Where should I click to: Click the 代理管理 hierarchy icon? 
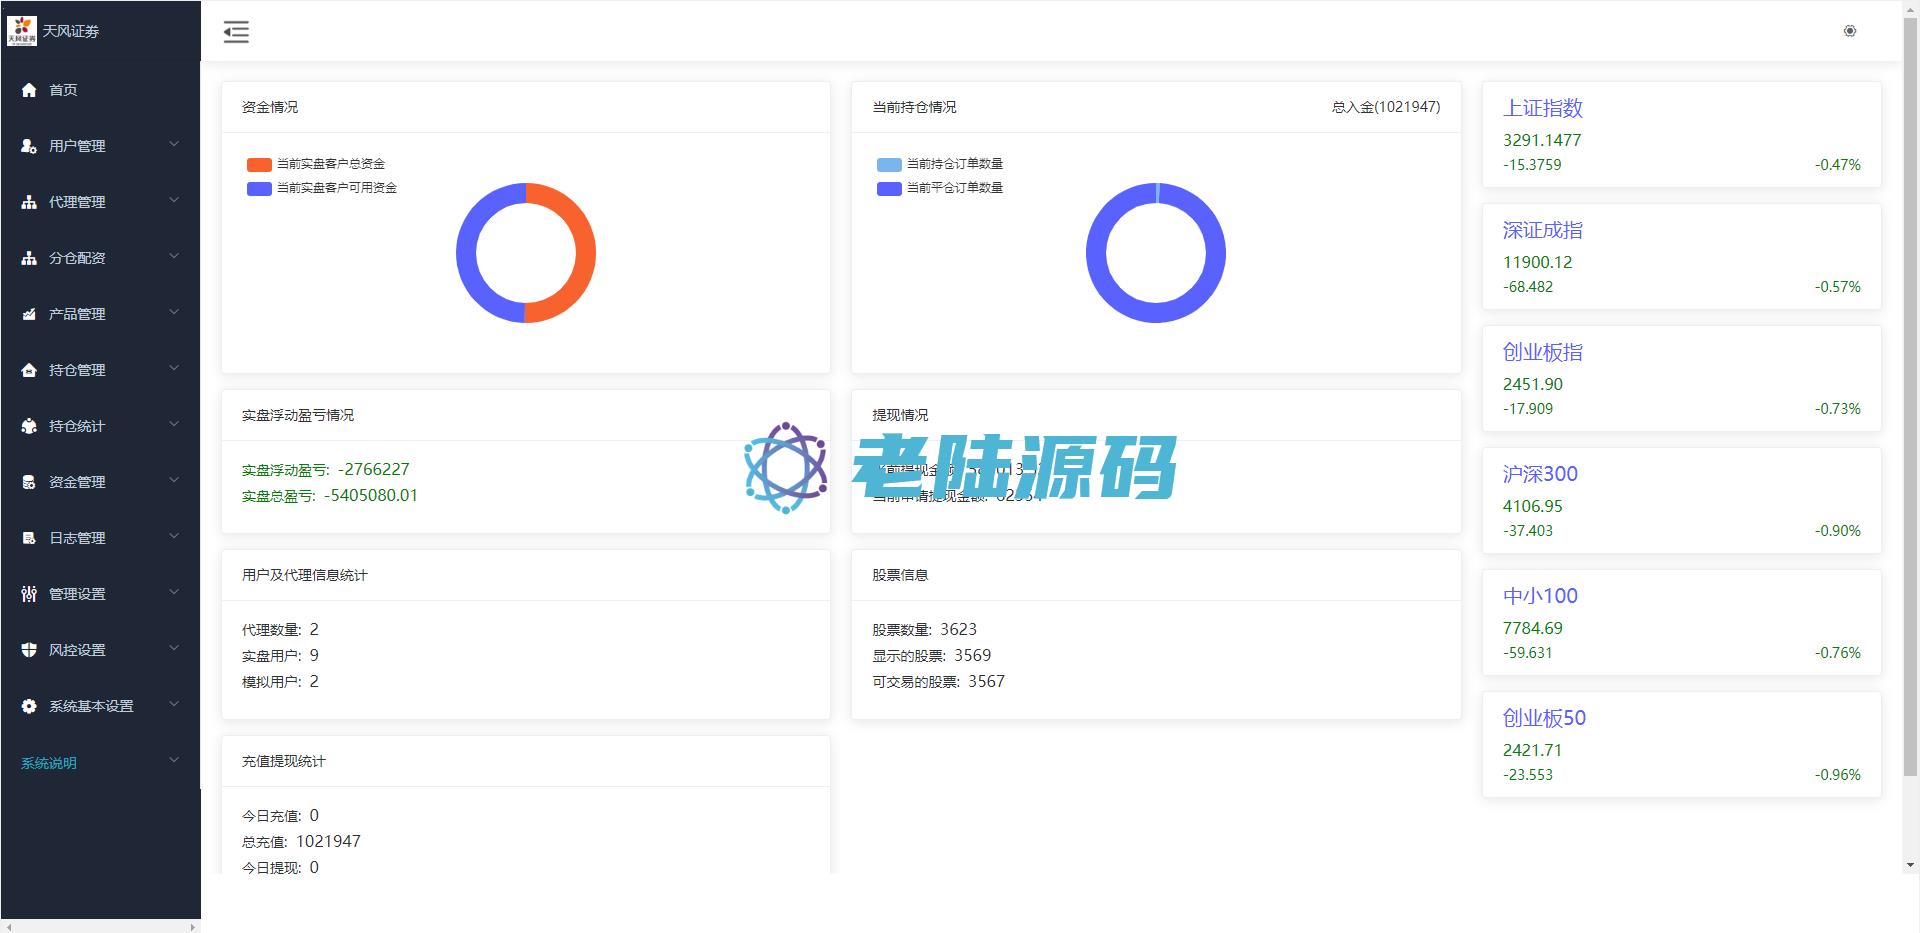[x=29, y=202]
